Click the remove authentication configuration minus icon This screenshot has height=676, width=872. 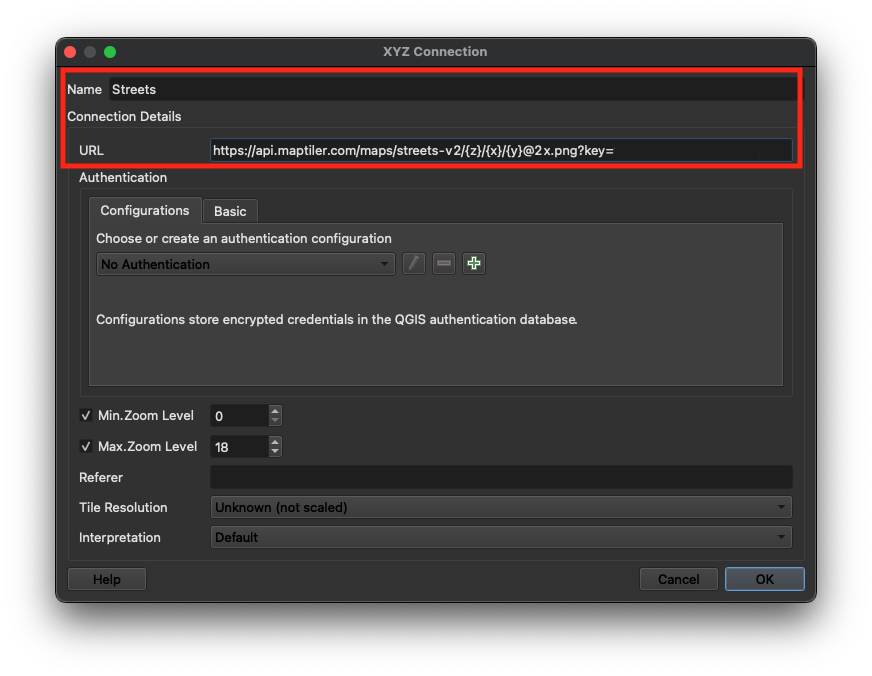click(444, 264)
